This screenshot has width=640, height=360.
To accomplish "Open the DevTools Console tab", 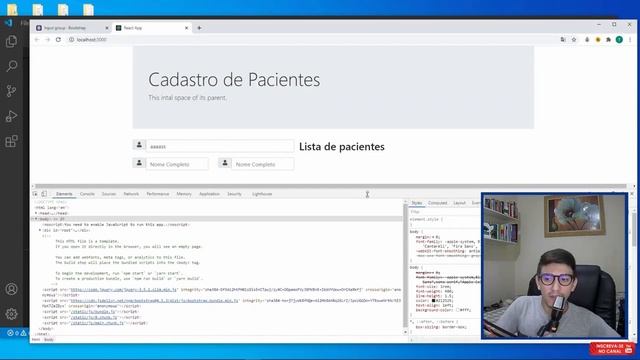I will pos(87,194).
